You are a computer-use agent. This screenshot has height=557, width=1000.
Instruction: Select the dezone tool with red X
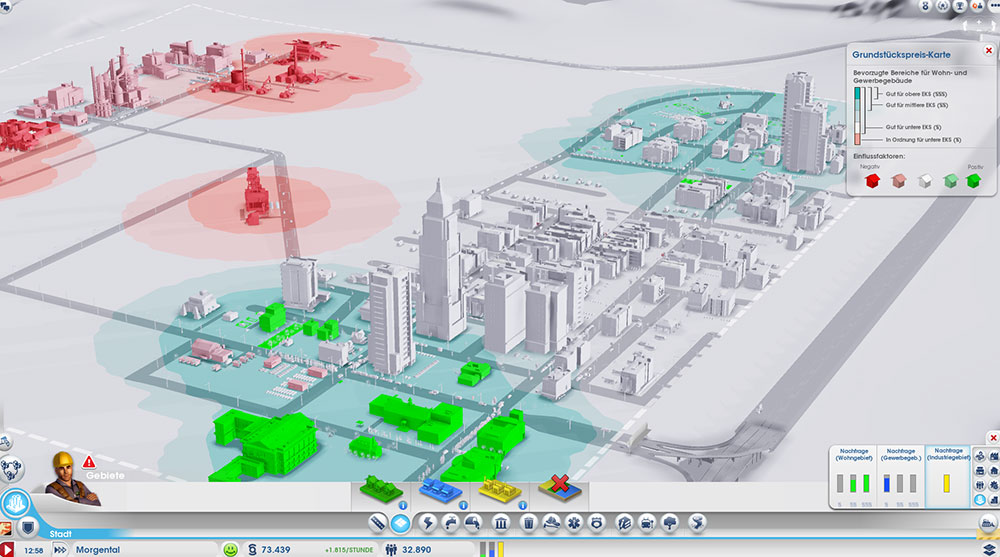coord(559,487)
